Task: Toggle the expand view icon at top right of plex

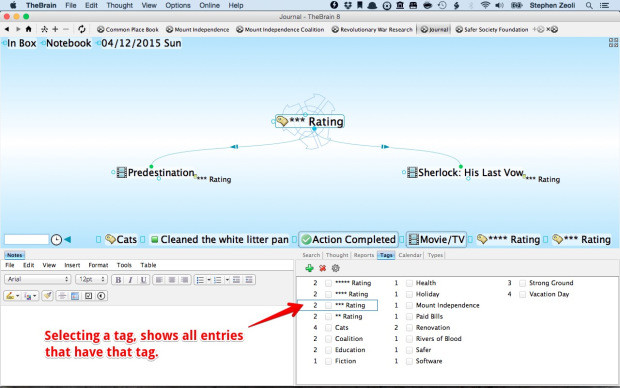Action: click(613, 43)
